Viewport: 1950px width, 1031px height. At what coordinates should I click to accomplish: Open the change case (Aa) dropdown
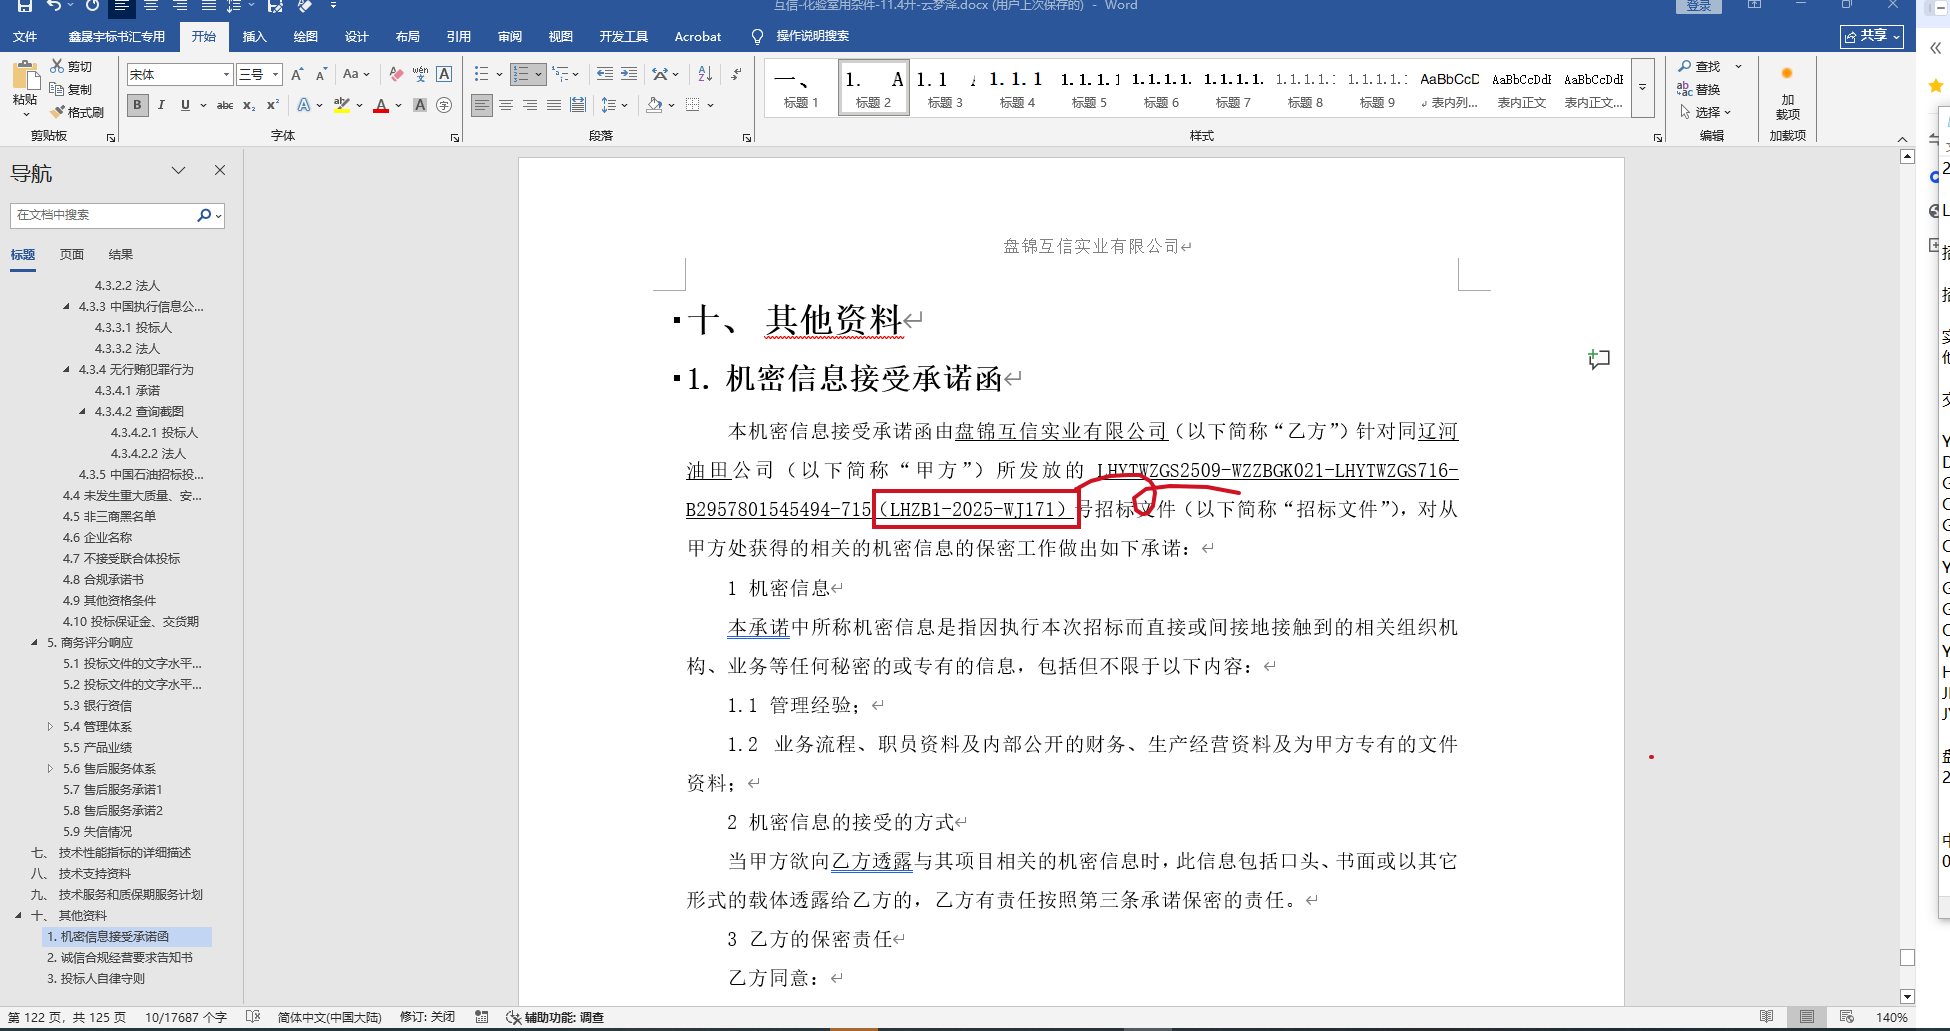(356, 74)
